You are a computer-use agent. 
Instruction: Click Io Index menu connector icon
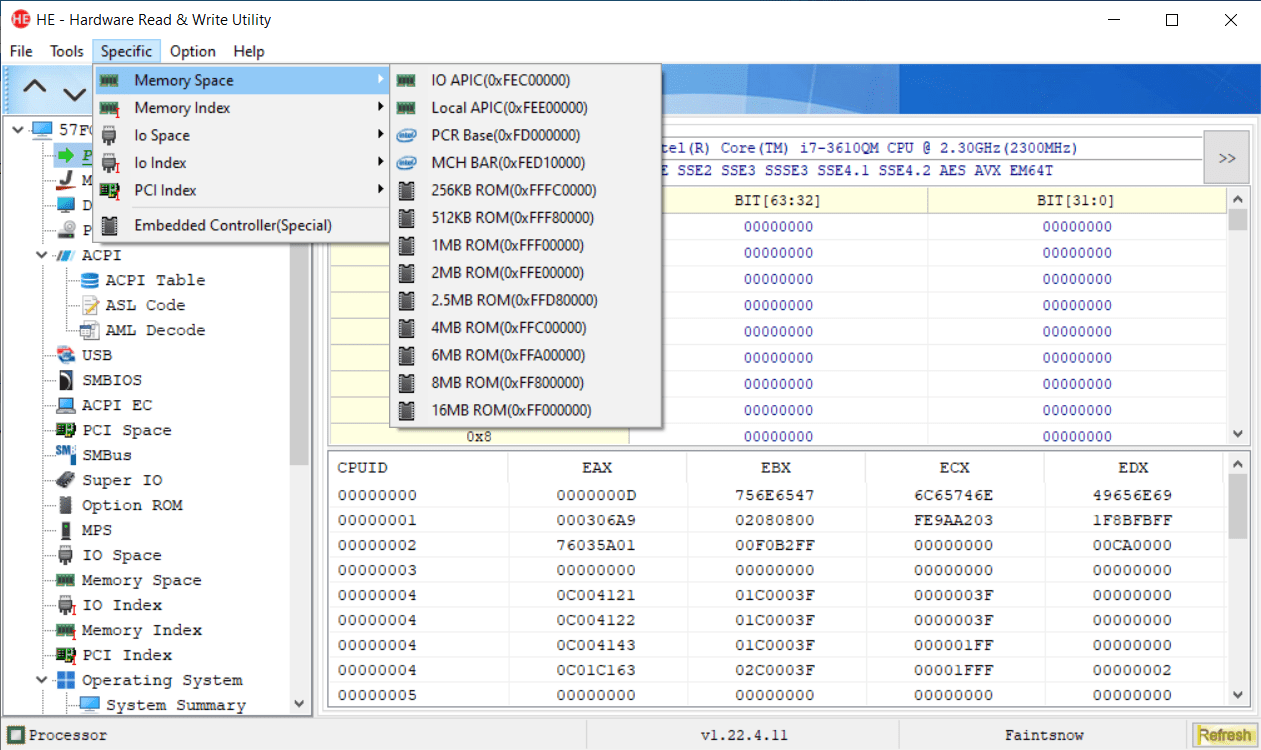pos(110,163)
